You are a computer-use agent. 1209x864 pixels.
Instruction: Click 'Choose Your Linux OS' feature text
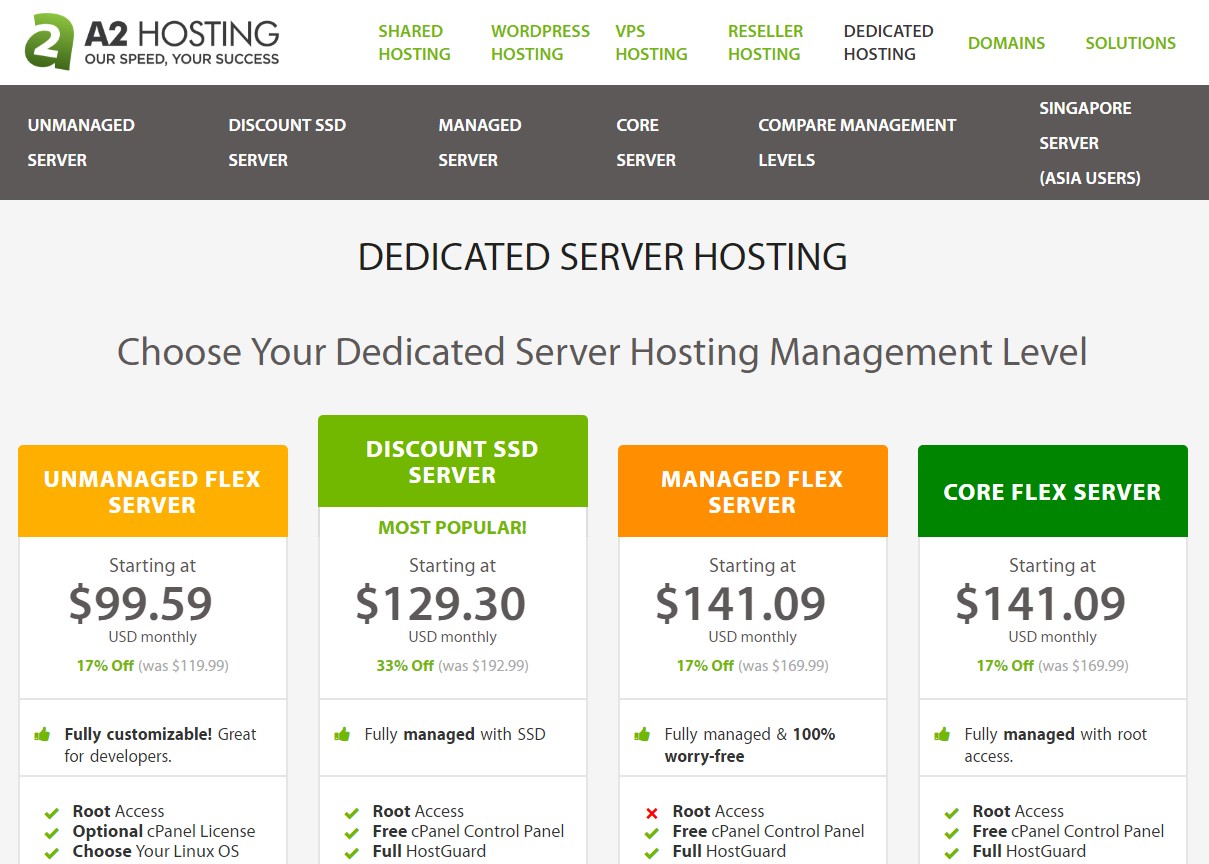[x=156, y=852]
